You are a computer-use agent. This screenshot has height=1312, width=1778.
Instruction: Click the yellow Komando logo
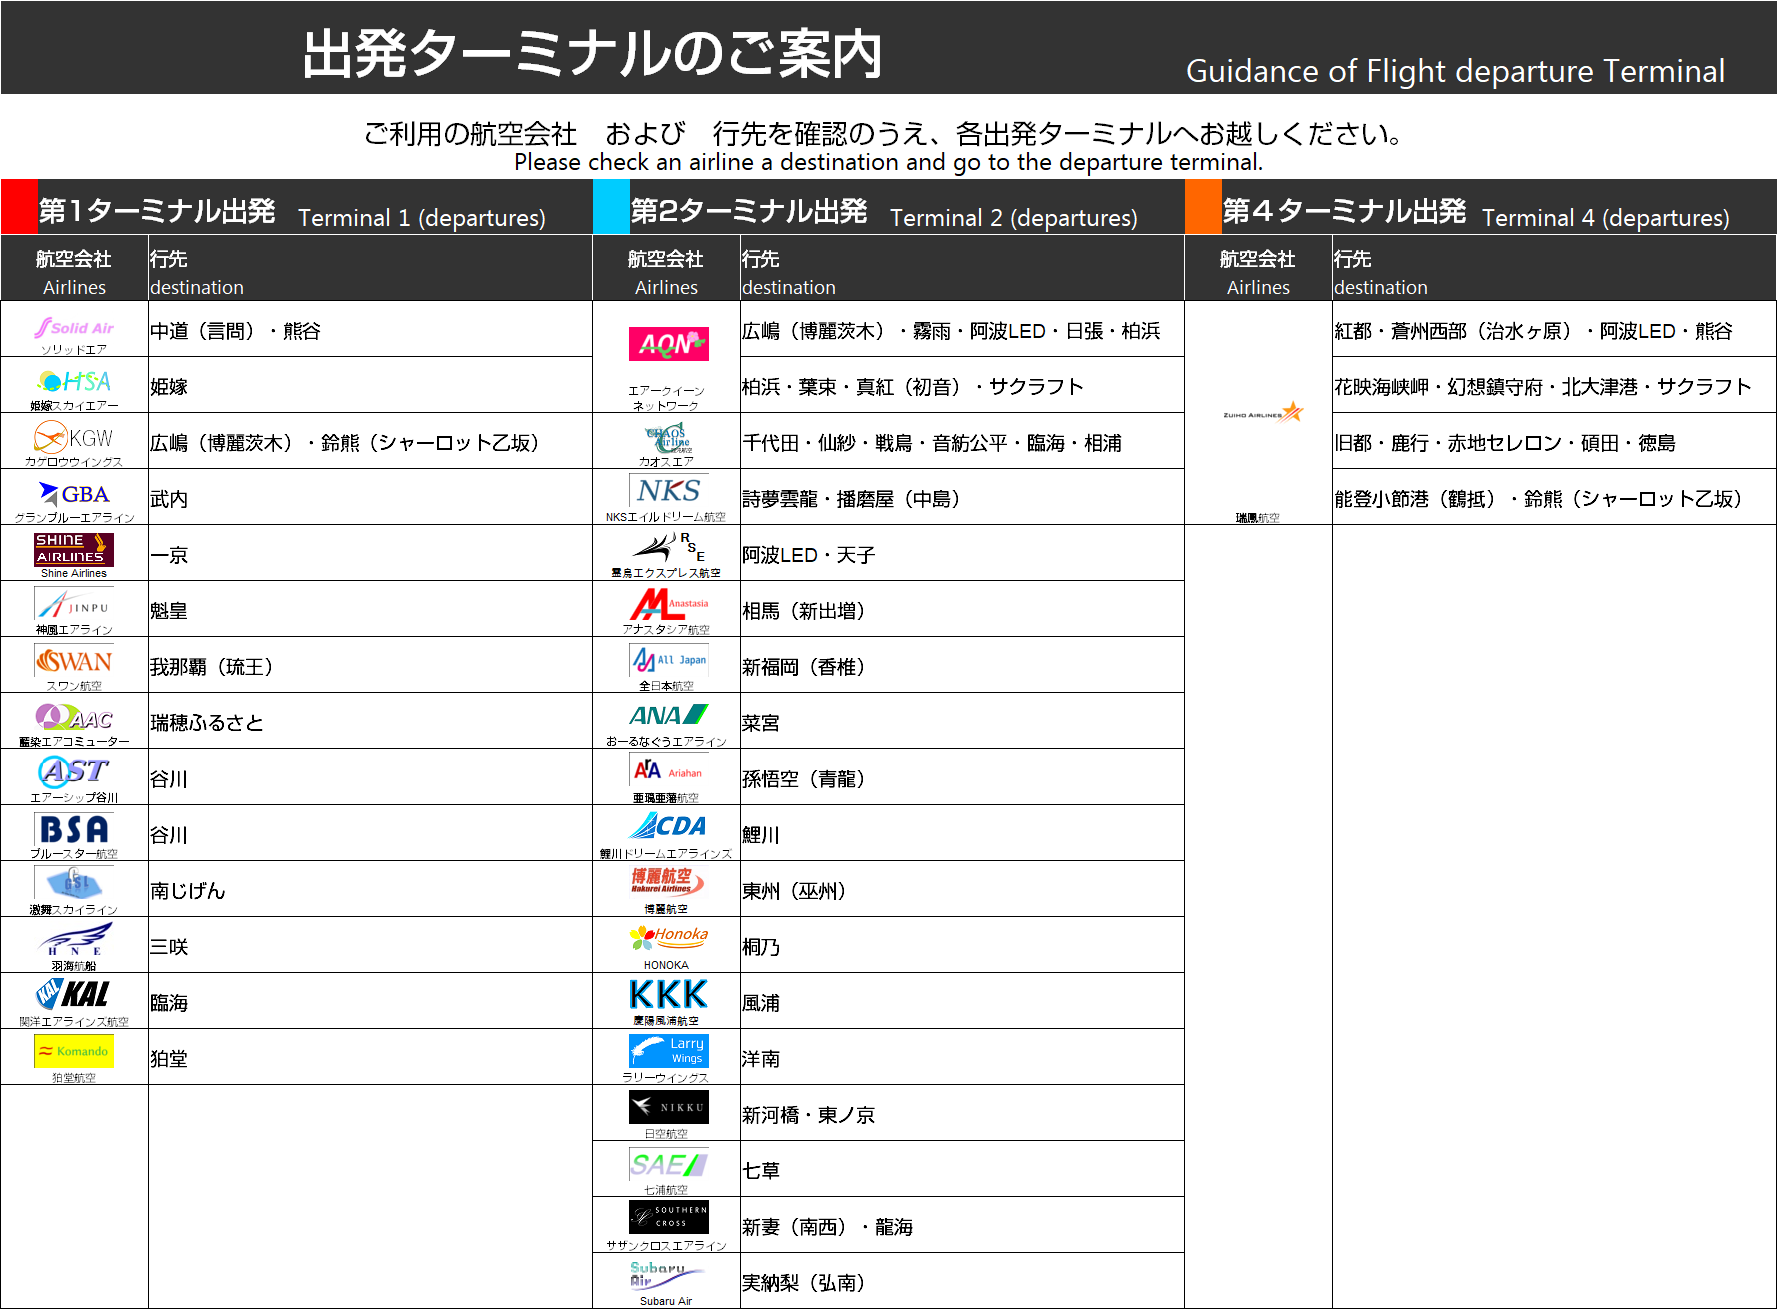74,1051
